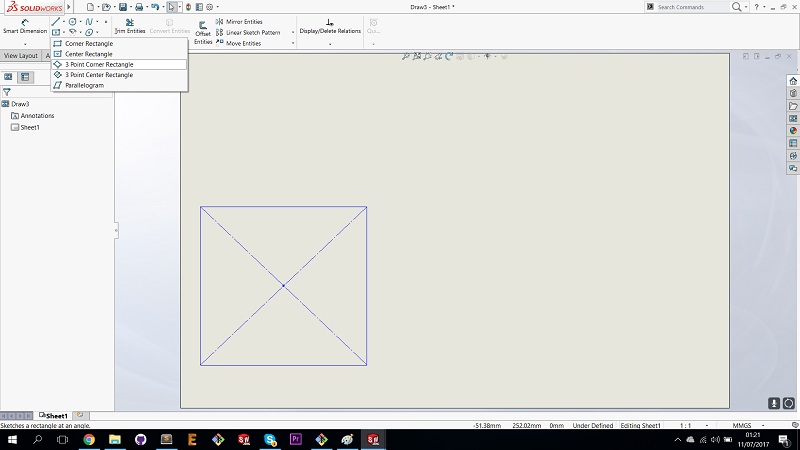
Task: Select the Sheet1 tab at the bottom
Action: (53, 416)
